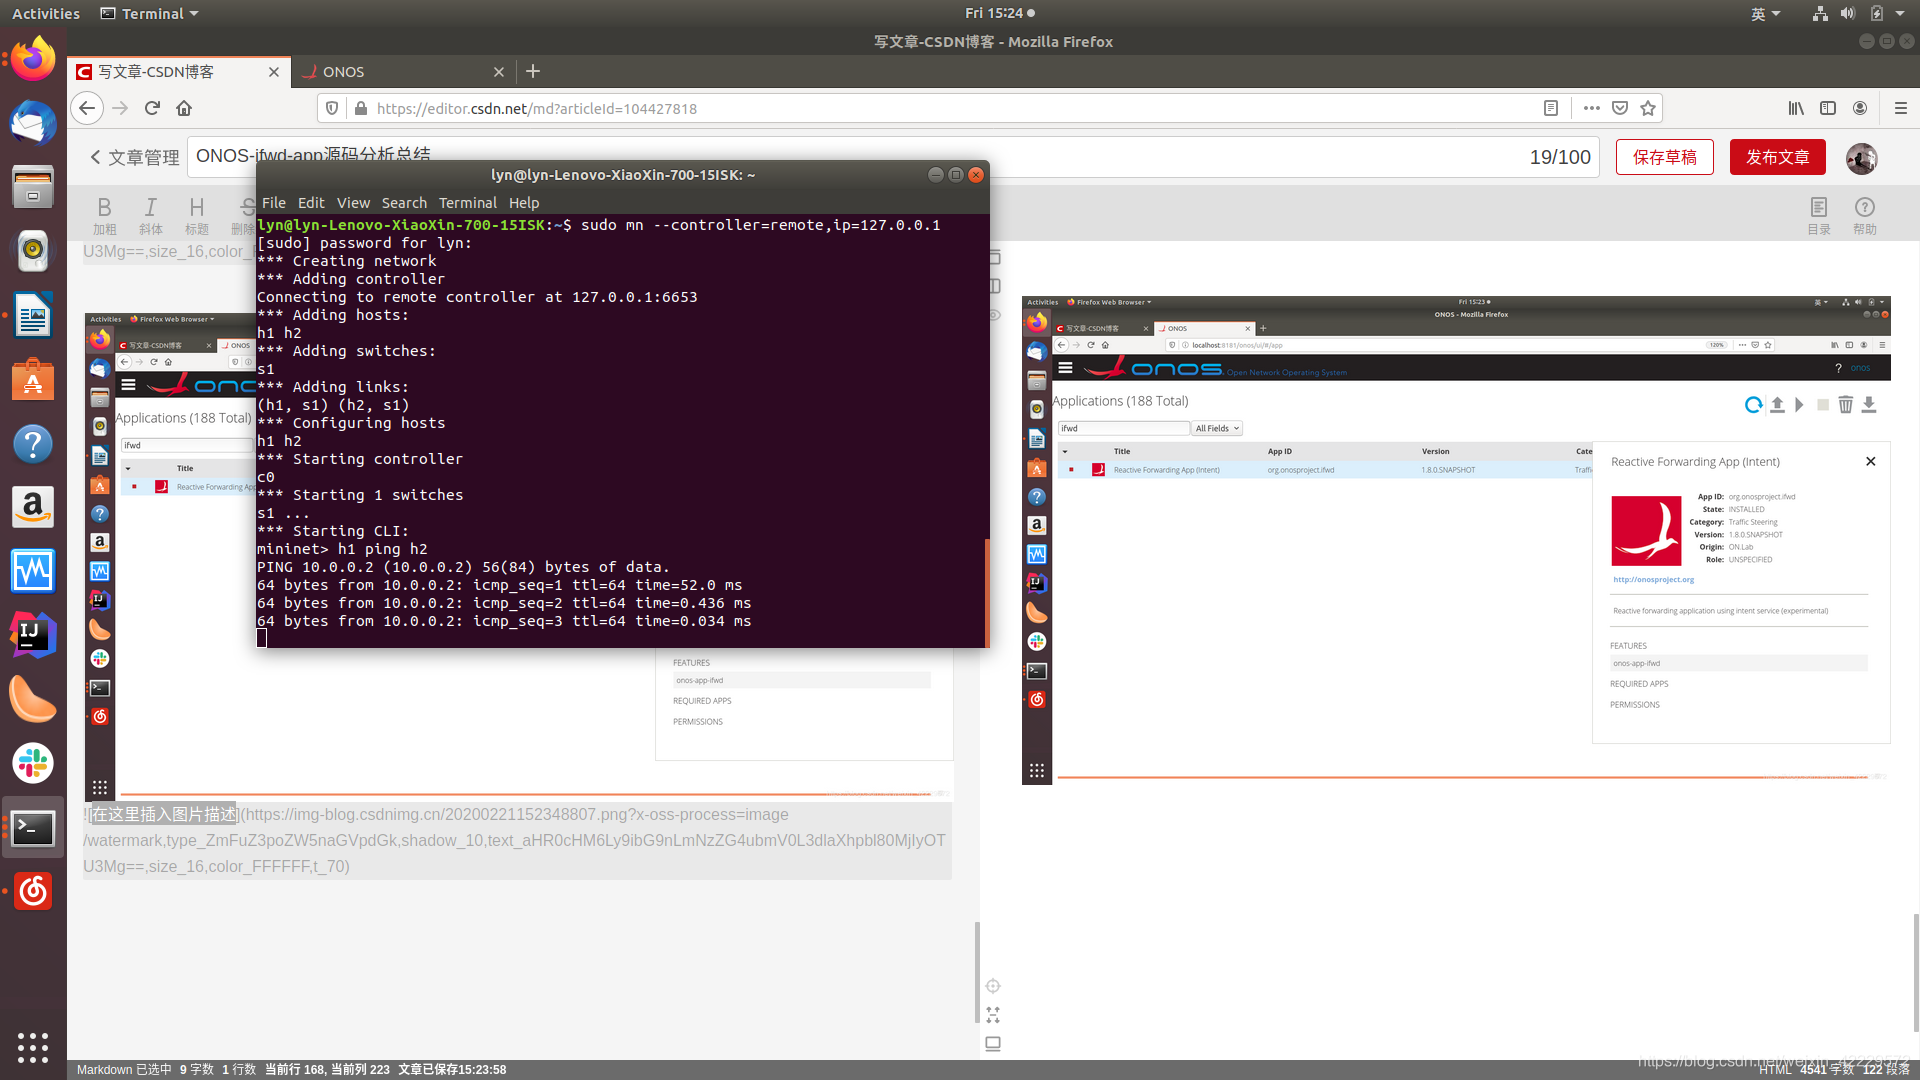The image size is (1920, 1080).
Task: Click the ONOS screenshot preview image
Action: 1456,540
